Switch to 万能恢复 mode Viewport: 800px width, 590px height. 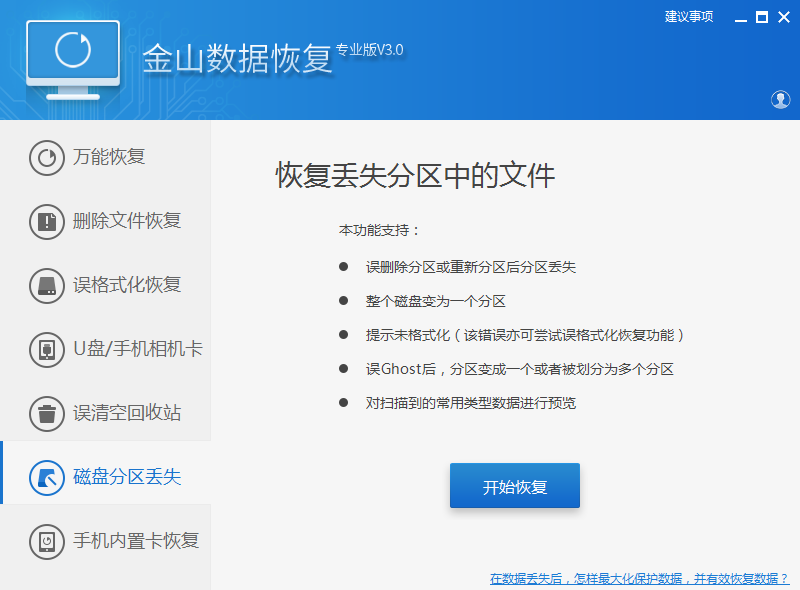pyautogui.click(x=112, y=157)
